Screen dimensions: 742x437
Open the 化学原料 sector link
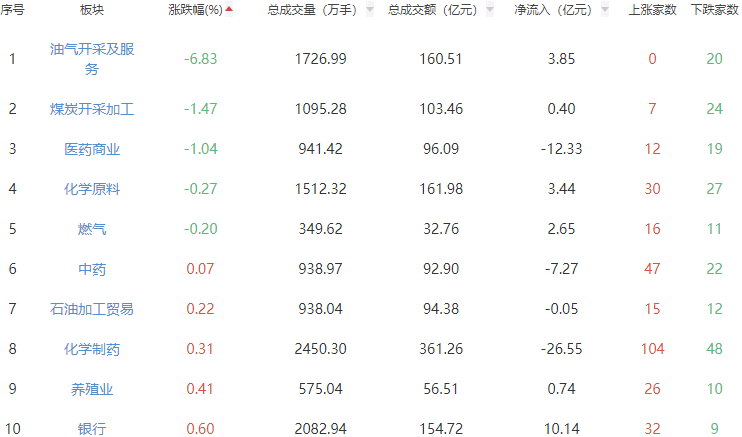click(x=92, y=188)
